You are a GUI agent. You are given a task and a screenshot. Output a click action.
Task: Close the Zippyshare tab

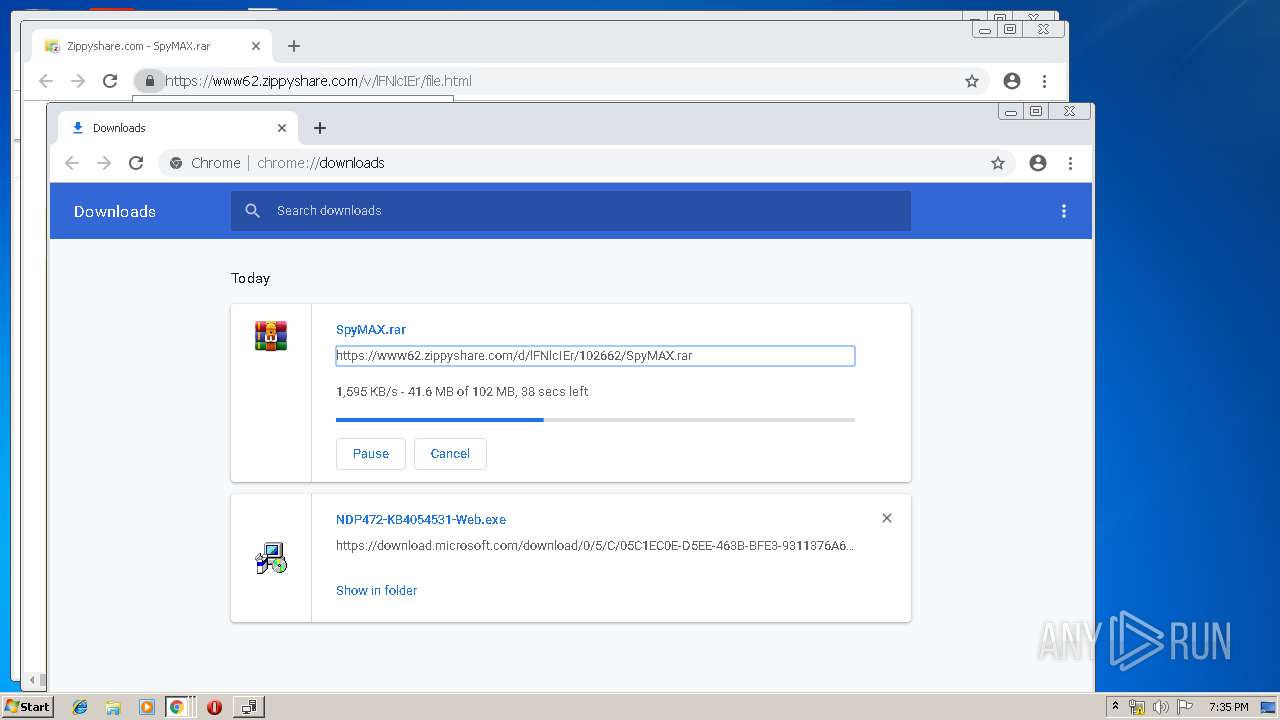(x=256, y=46)
